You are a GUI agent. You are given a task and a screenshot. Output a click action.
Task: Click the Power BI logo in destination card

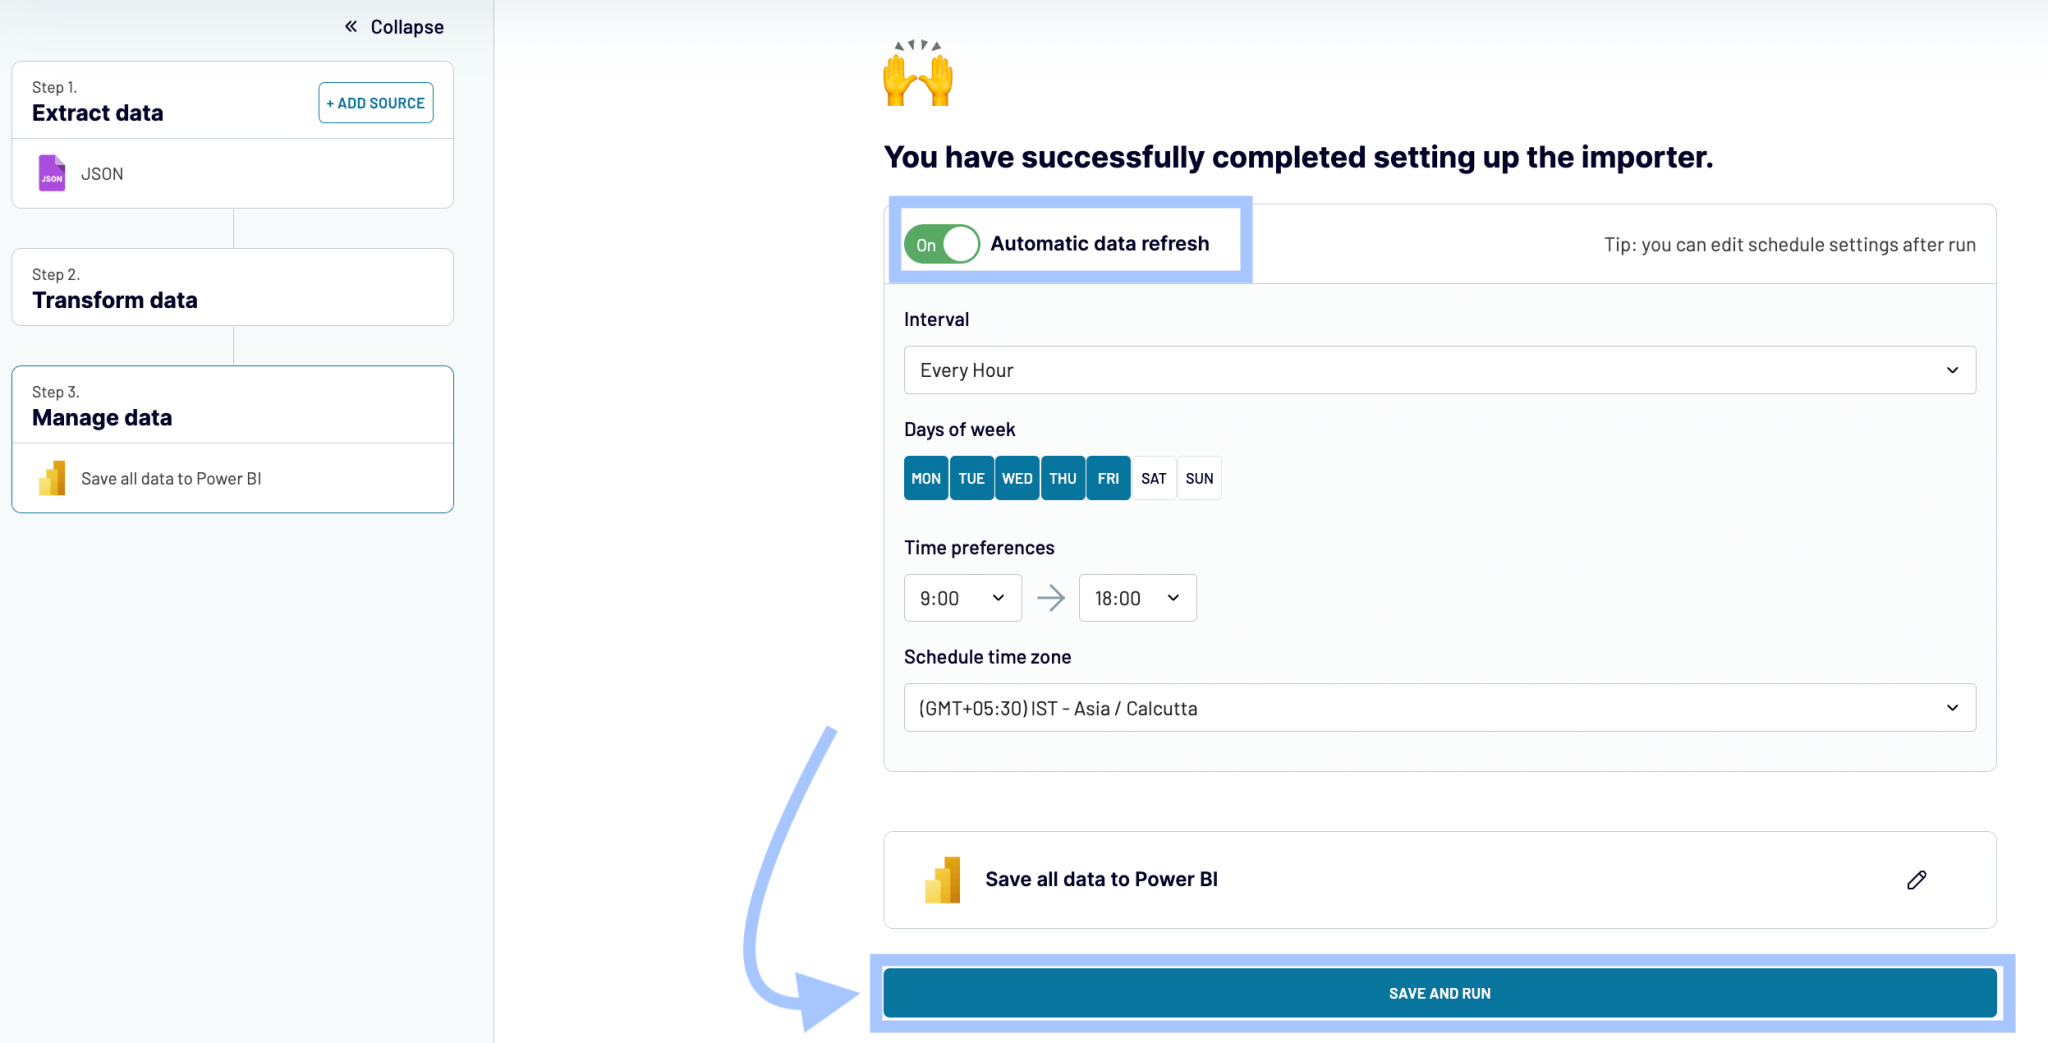pos(943,880)
